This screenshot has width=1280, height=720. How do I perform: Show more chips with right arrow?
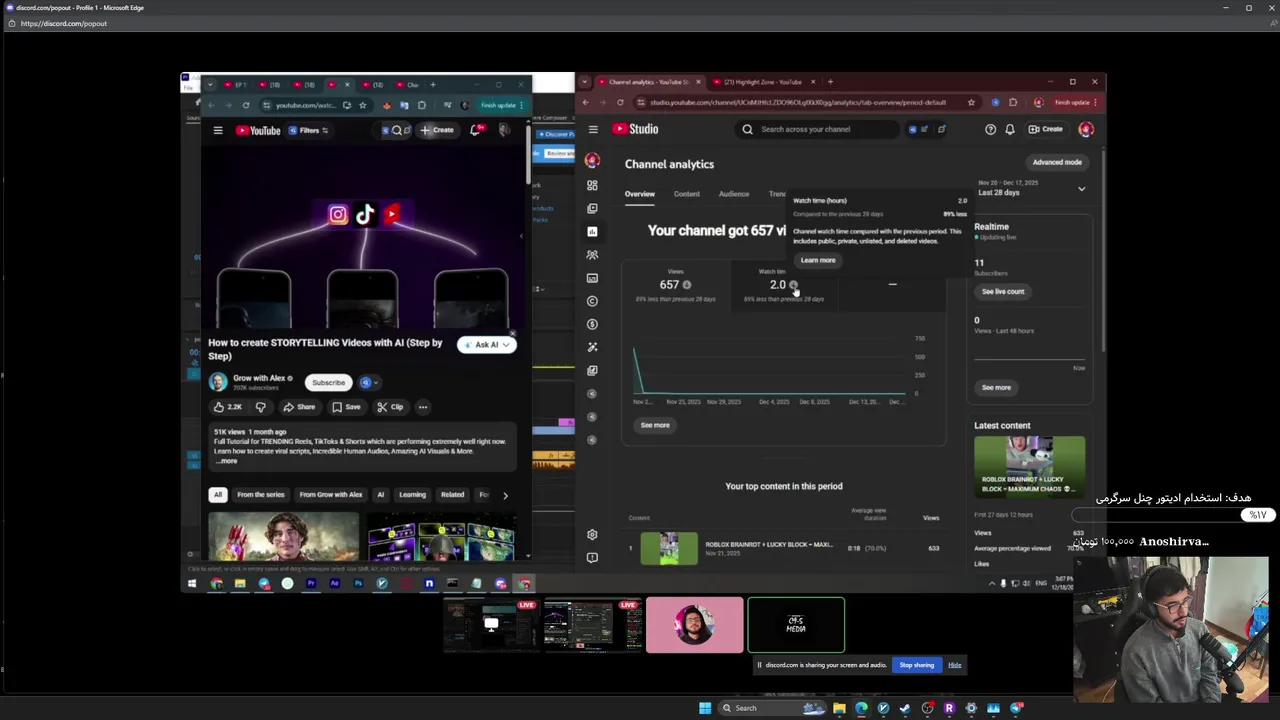[x=505, y=495]
